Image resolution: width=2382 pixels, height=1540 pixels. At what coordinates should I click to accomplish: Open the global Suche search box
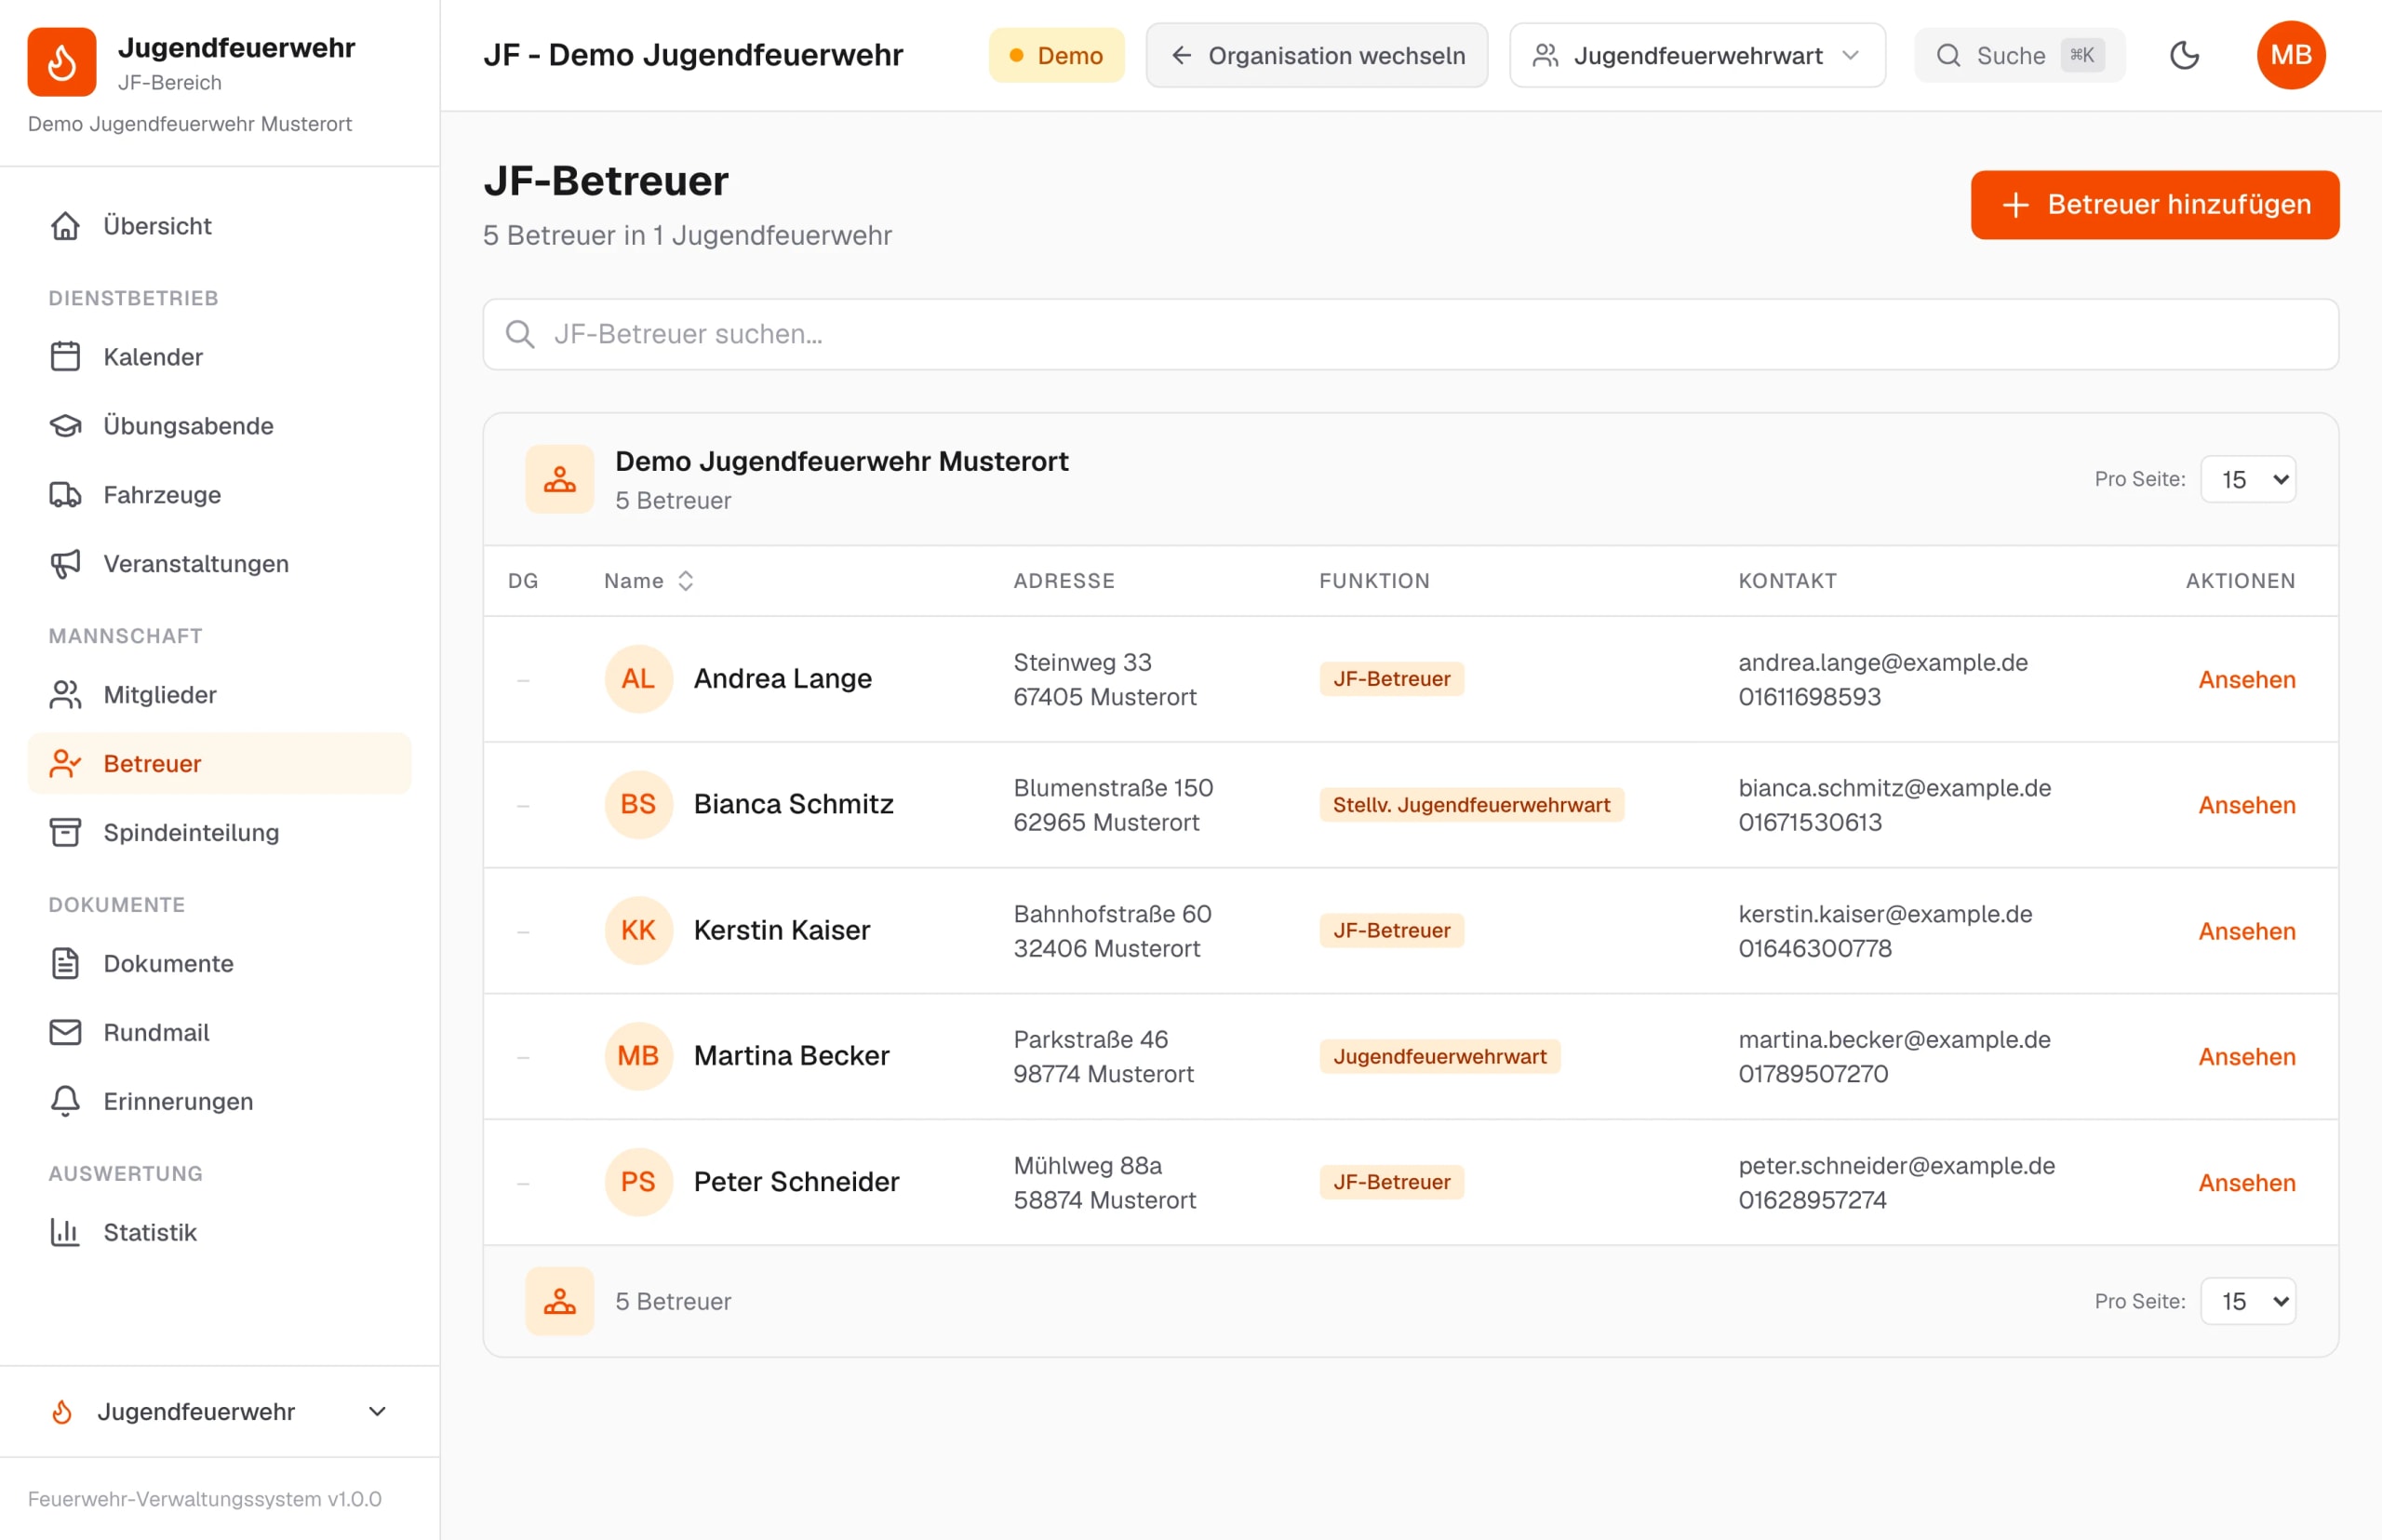[2019, 56]
